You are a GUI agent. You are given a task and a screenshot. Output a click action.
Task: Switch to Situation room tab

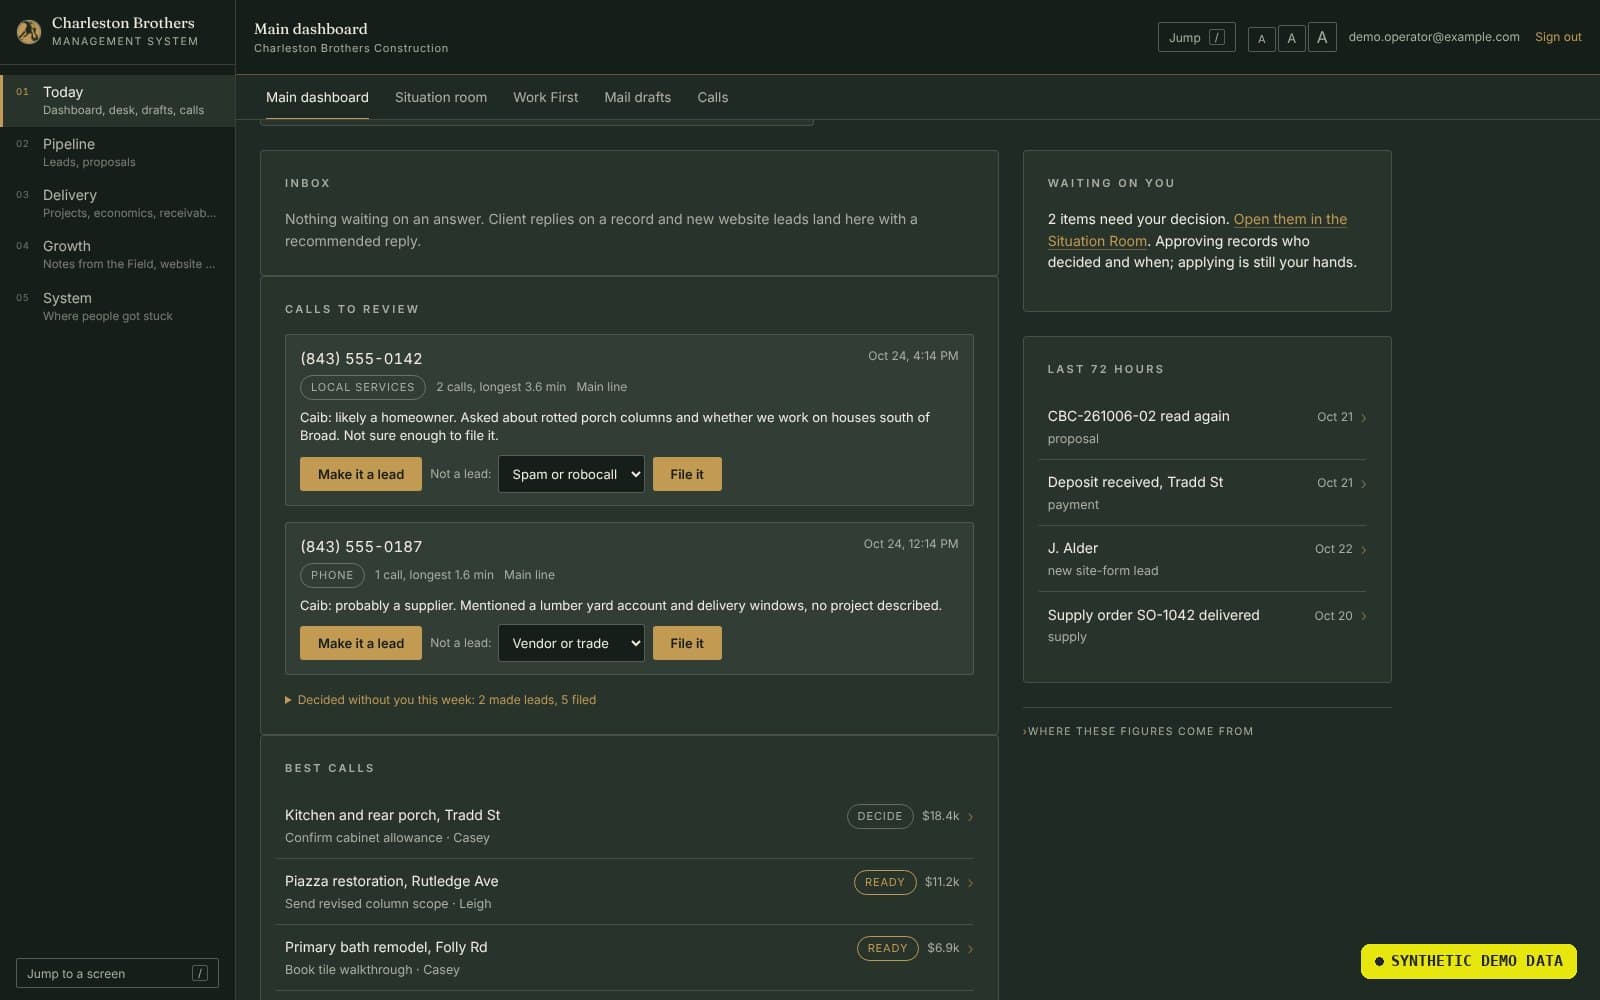[441, 97]
